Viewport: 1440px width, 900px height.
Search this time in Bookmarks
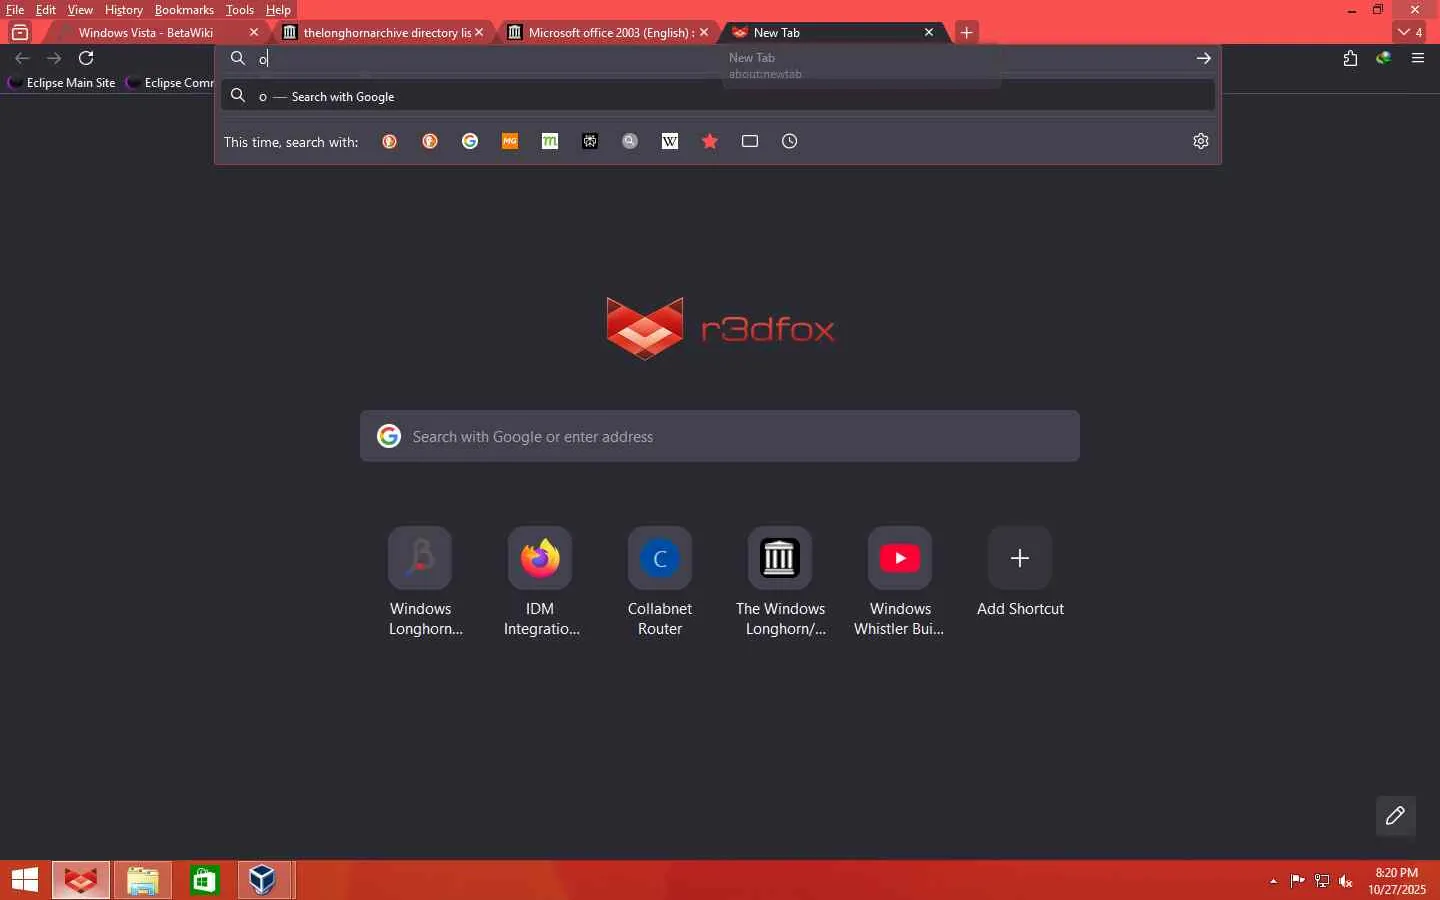coord(710,142)
